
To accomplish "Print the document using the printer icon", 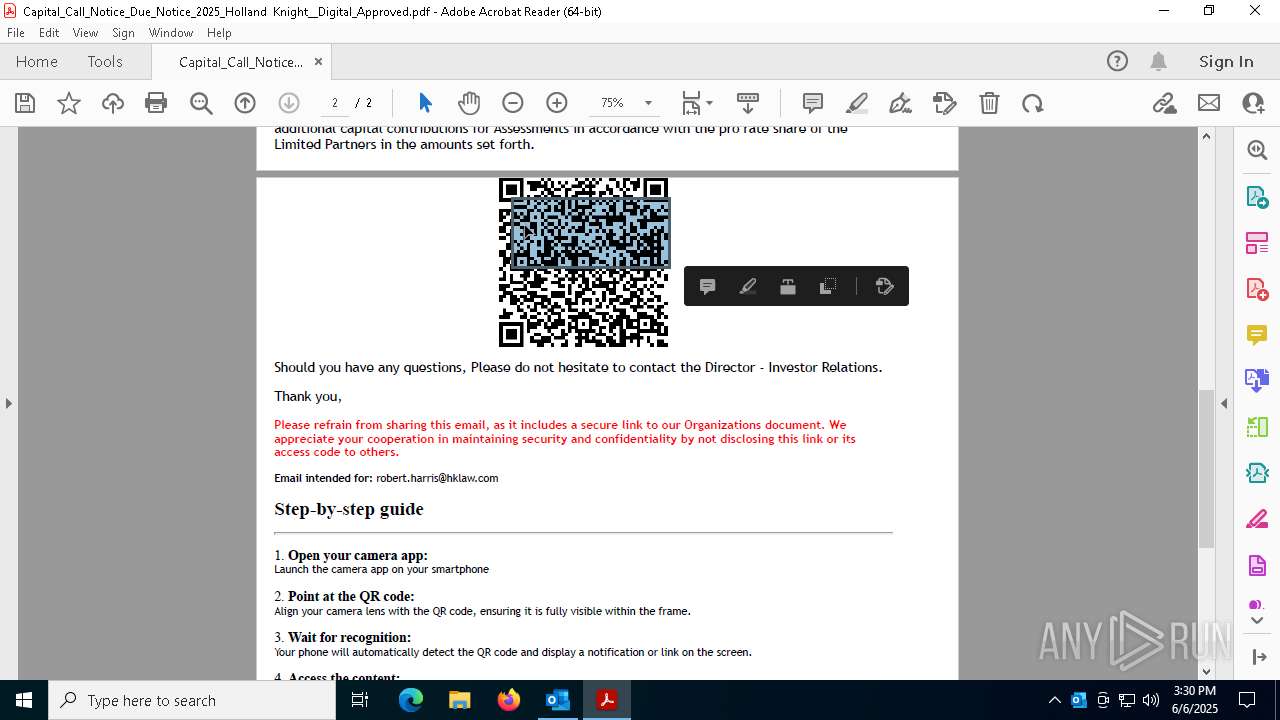I will 156,103.
